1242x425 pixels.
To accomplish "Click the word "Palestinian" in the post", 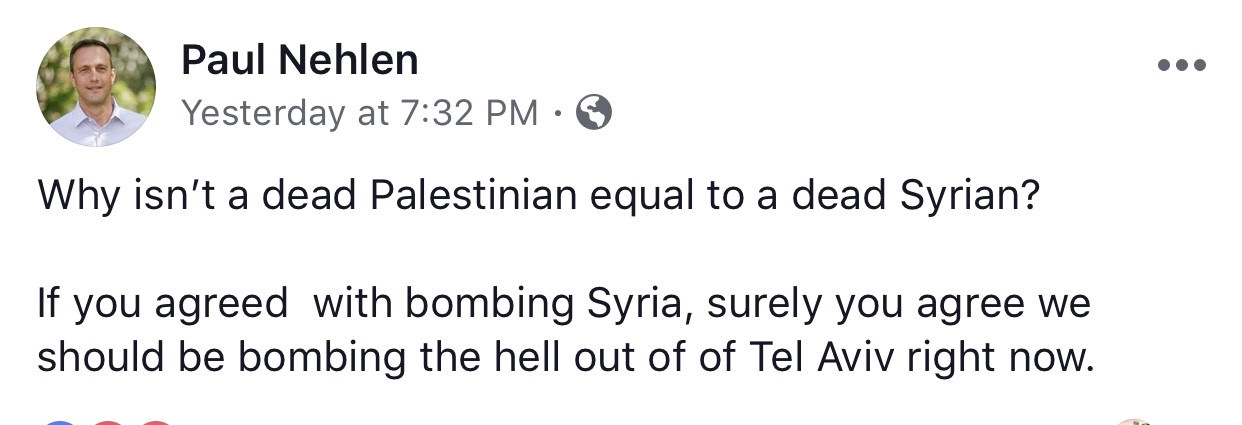I will point(474,194).
